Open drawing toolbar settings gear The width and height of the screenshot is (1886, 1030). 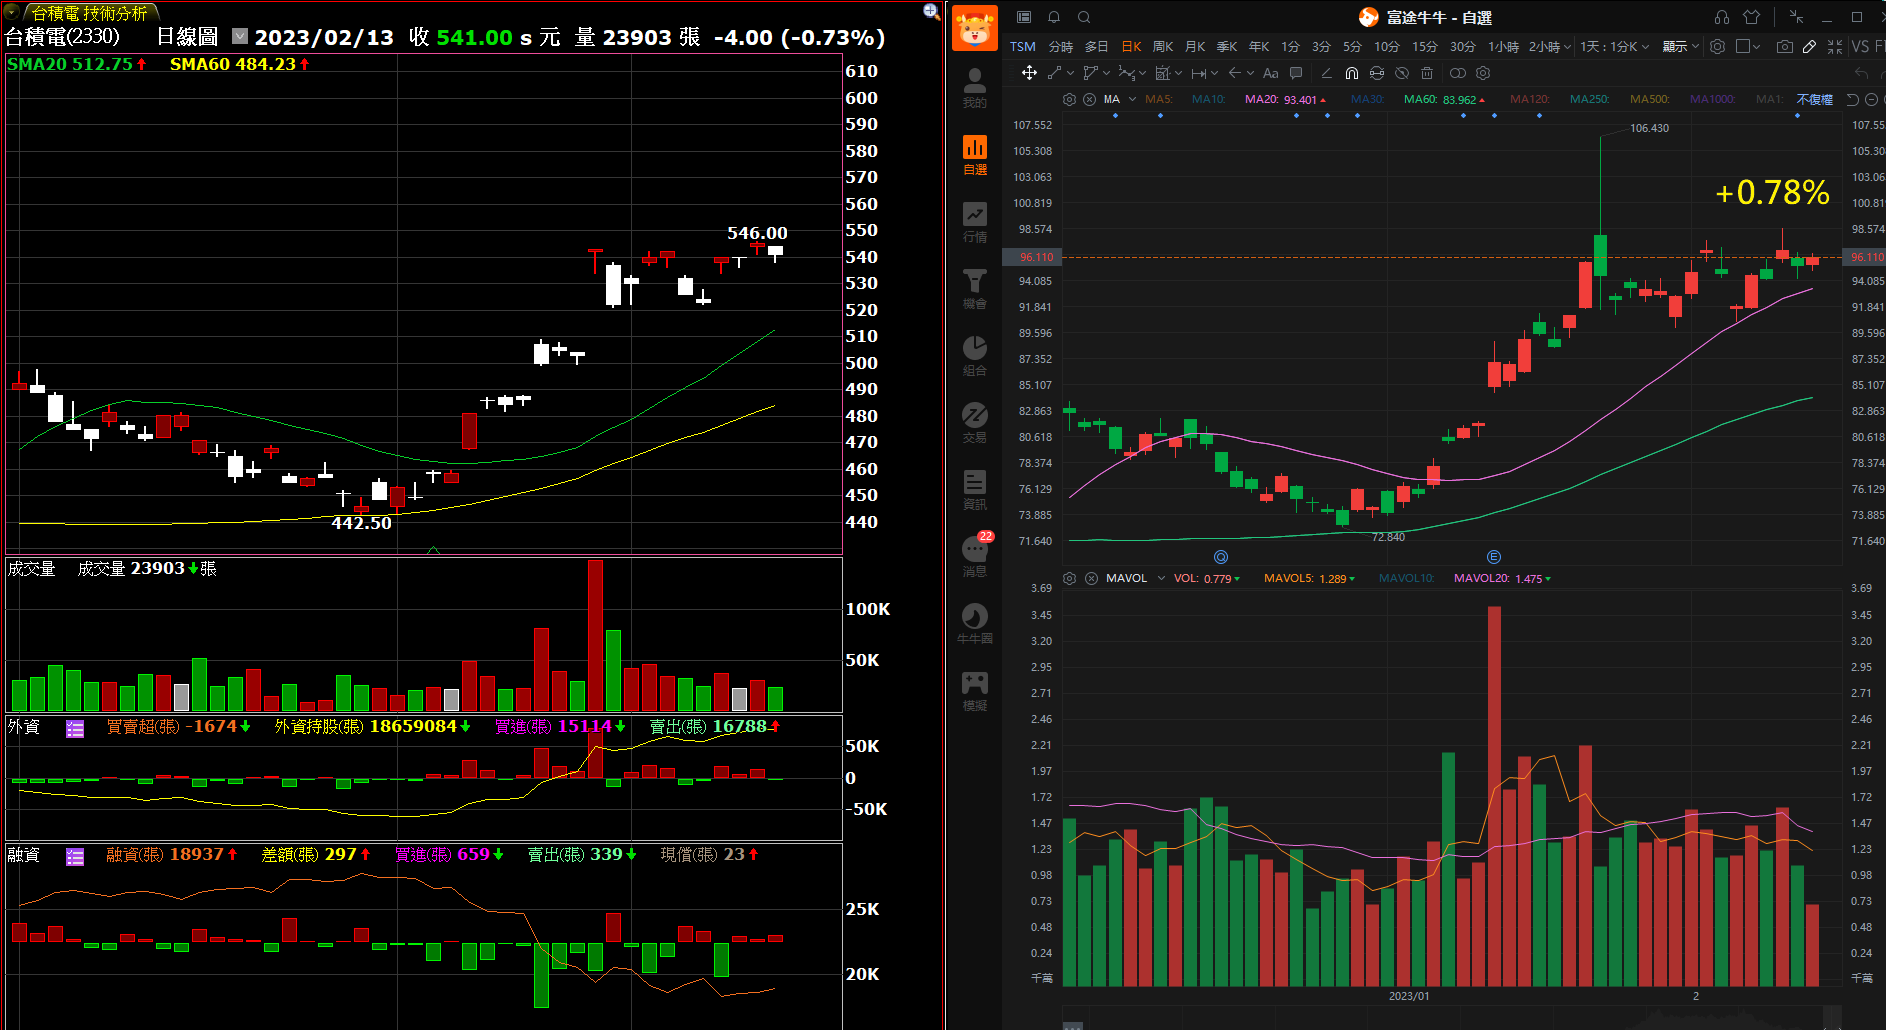pos(1483,73)
